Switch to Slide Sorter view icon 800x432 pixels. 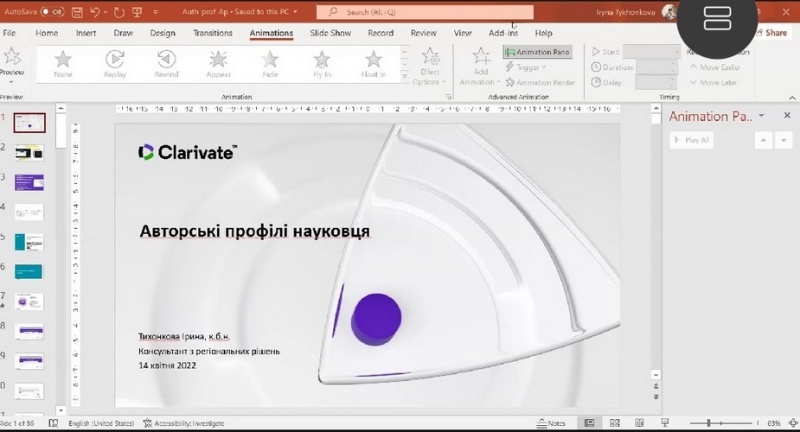(614, 423)
